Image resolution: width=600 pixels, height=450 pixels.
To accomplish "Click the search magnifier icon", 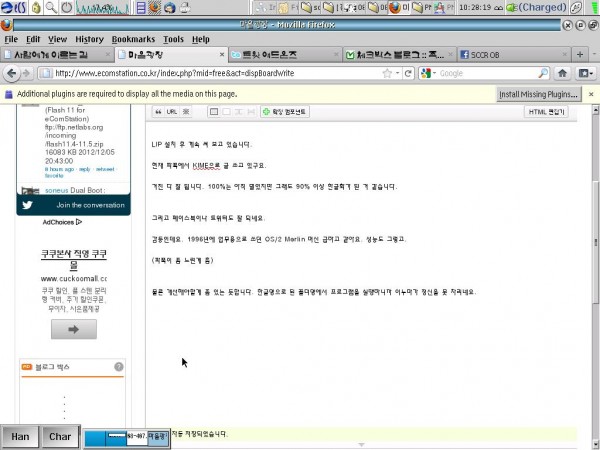I will coord(541,73).
